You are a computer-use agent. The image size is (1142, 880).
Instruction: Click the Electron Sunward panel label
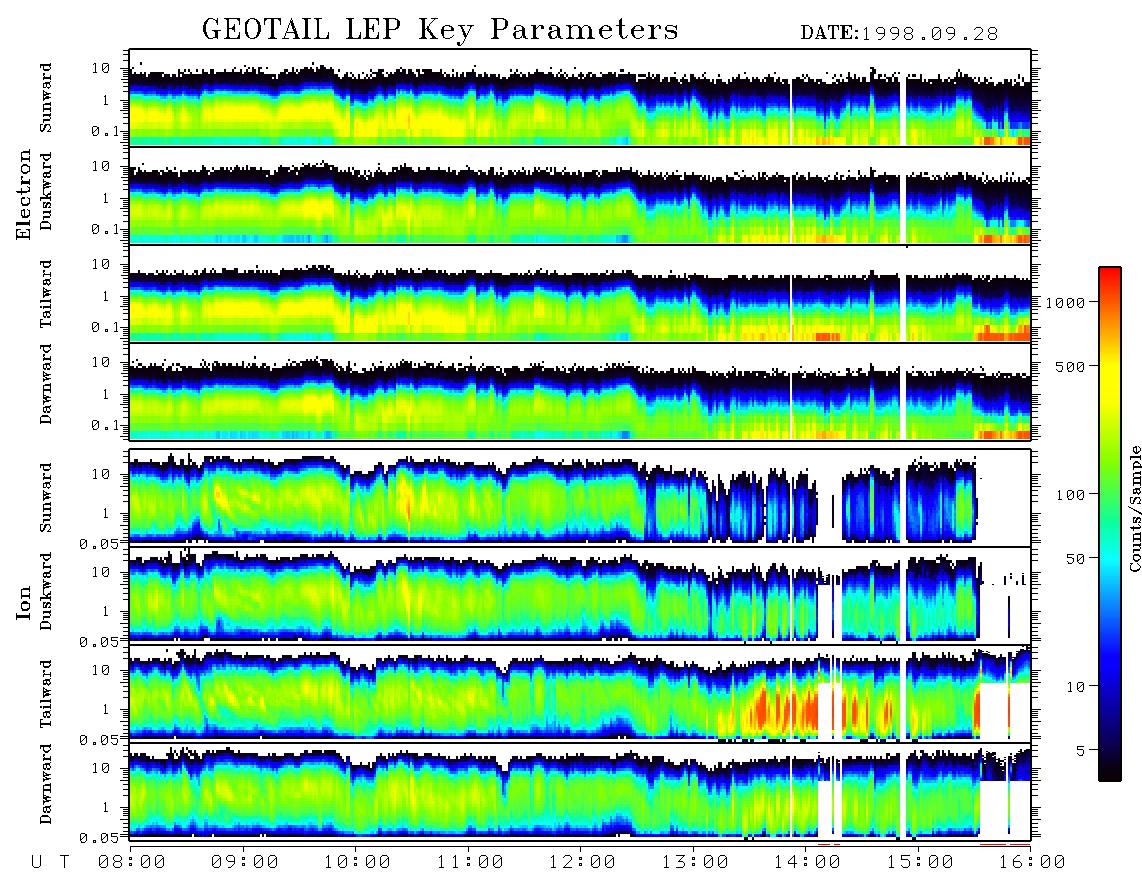(x=46, y=98)
